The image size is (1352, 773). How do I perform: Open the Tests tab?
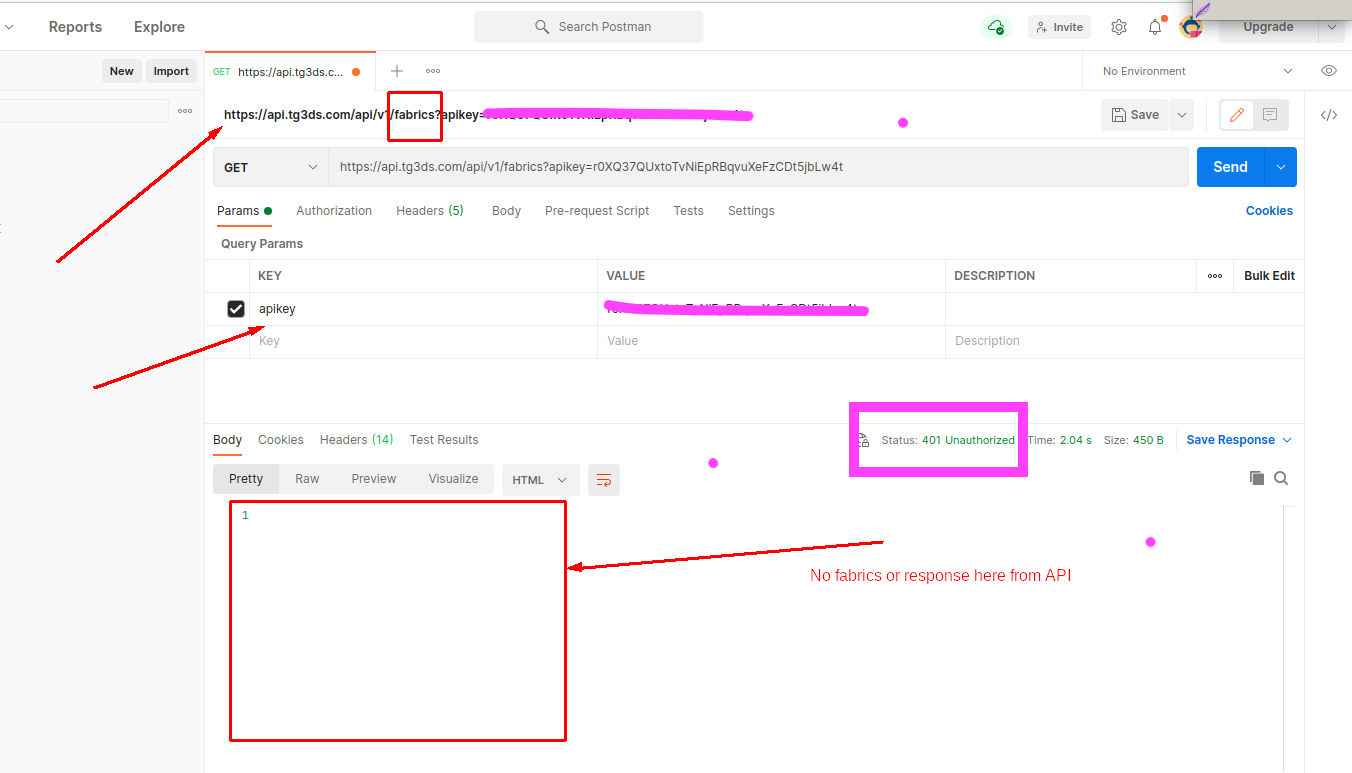pyautogui.click(x=688, y=211)
